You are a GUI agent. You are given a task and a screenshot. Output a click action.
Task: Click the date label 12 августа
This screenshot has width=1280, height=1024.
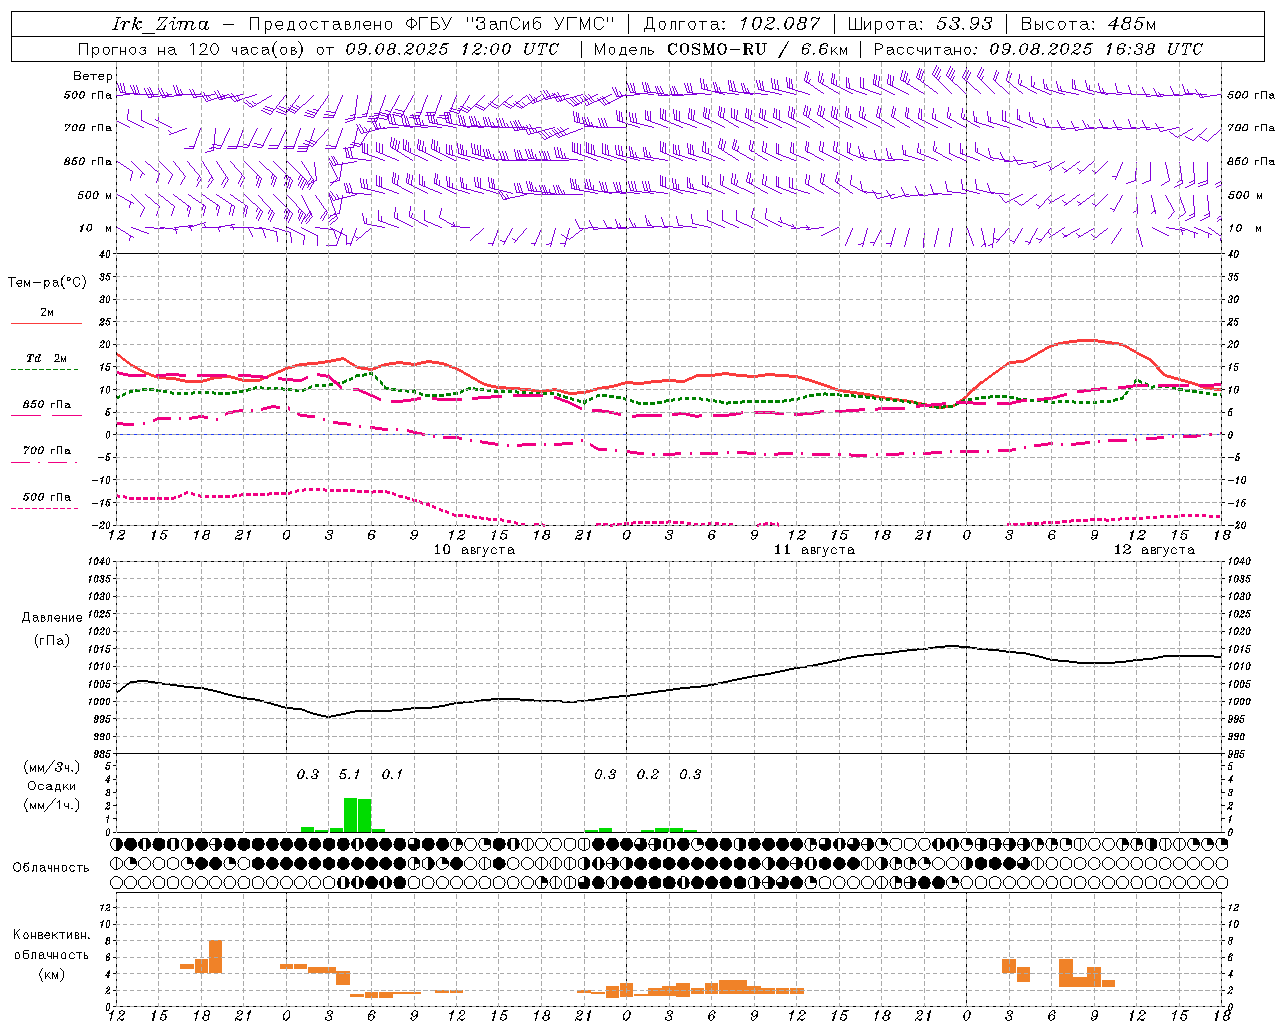1154,550
